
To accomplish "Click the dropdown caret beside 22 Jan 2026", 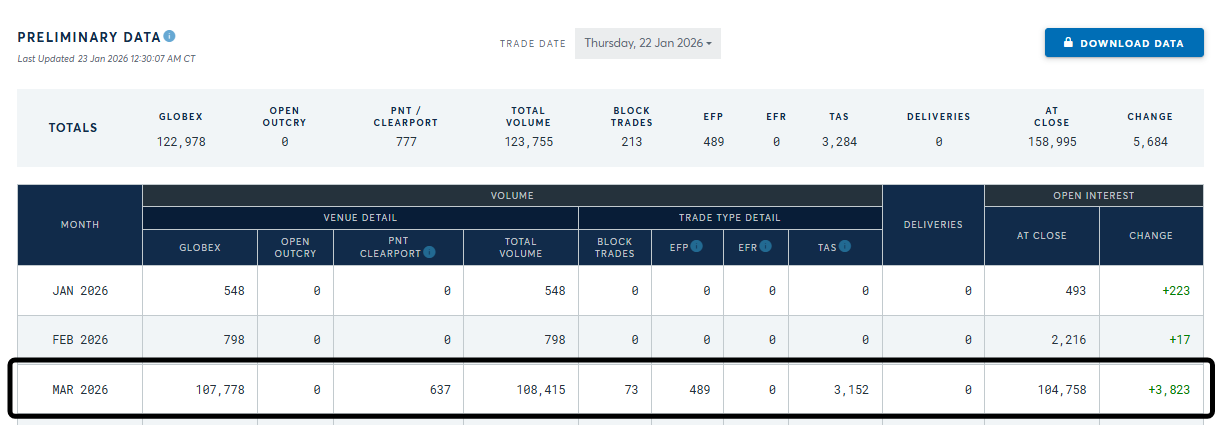I will click(709, 44).
